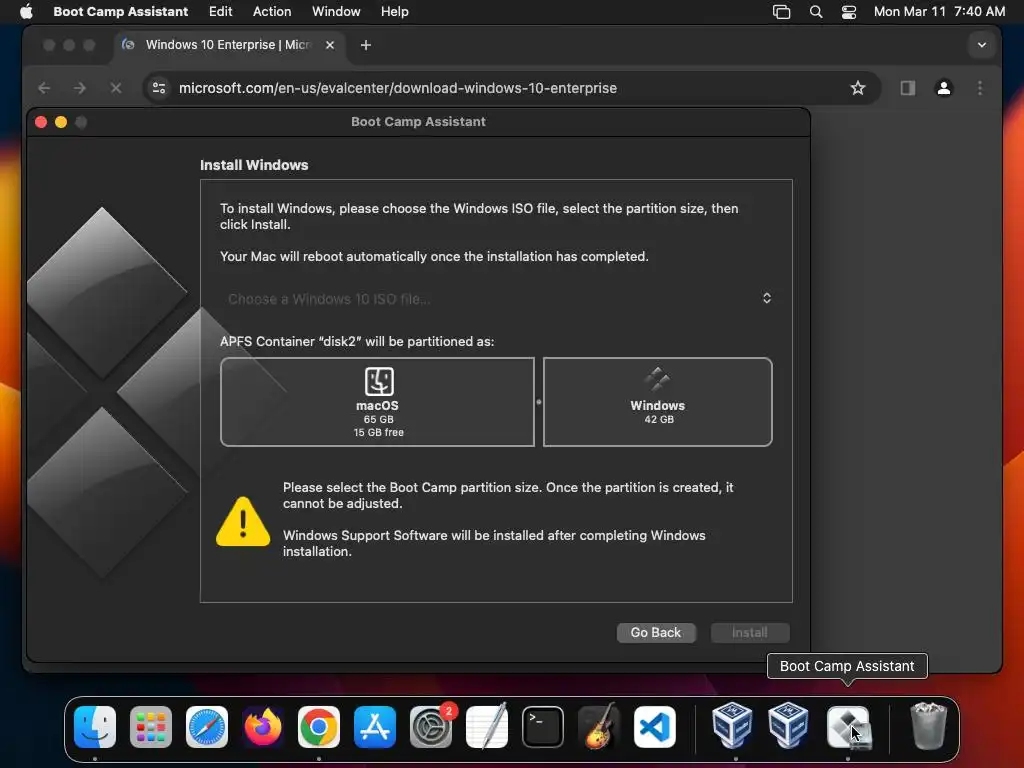The height and width of the screenshot is (768, 1024).
Task: Go forward in Chrome
Action: (x=80, y=88)
